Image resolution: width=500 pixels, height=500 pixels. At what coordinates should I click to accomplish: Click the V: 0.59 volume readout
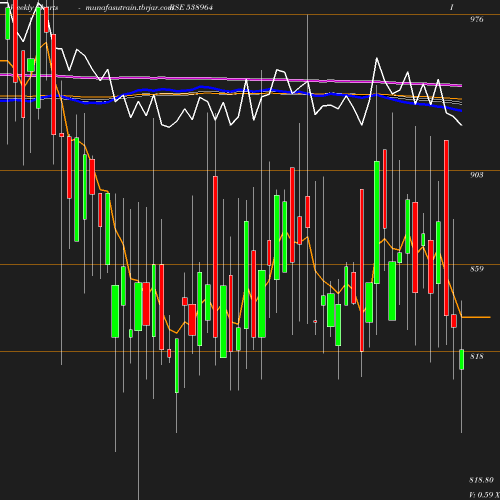click(x=484, y=495)
